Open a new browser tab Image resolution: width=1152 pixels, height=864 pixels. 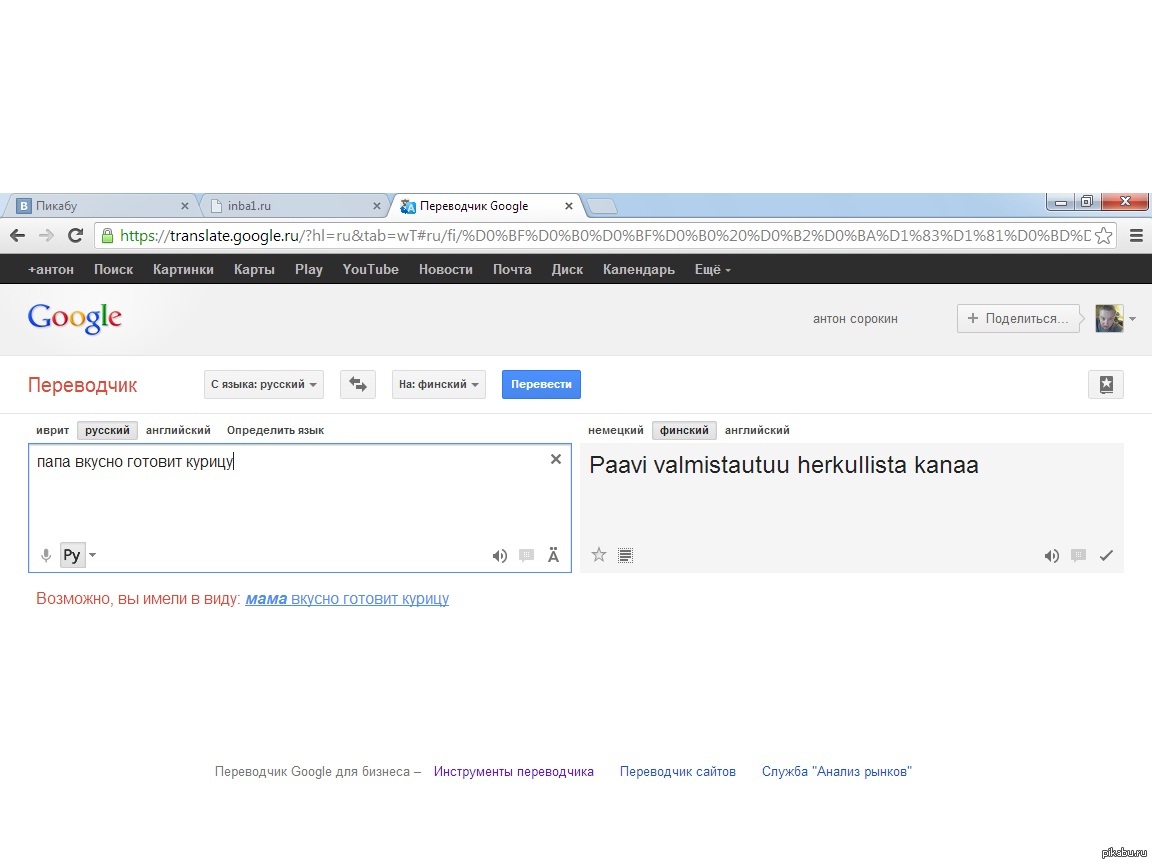pos(602,206)
